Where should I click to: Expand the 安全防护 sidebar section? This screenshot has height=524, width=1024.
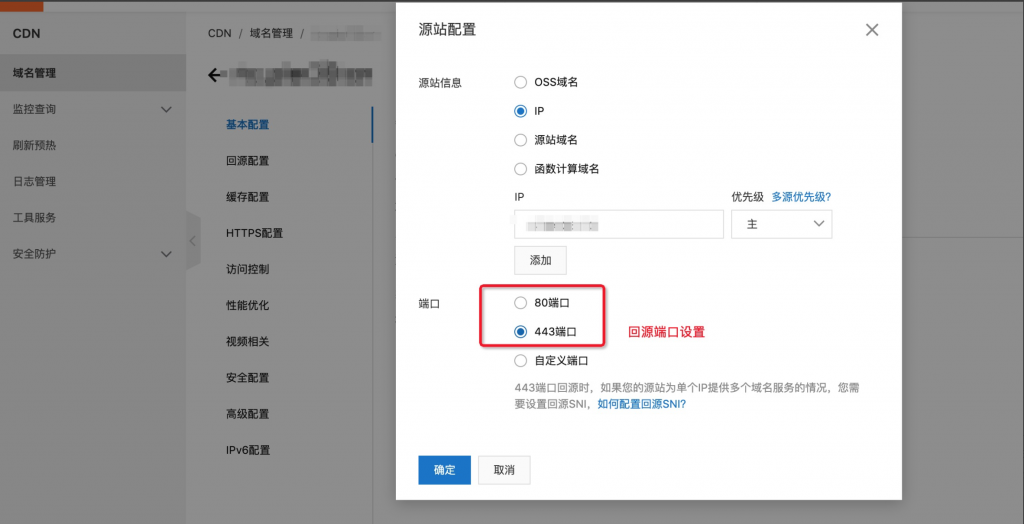(93, 254)
